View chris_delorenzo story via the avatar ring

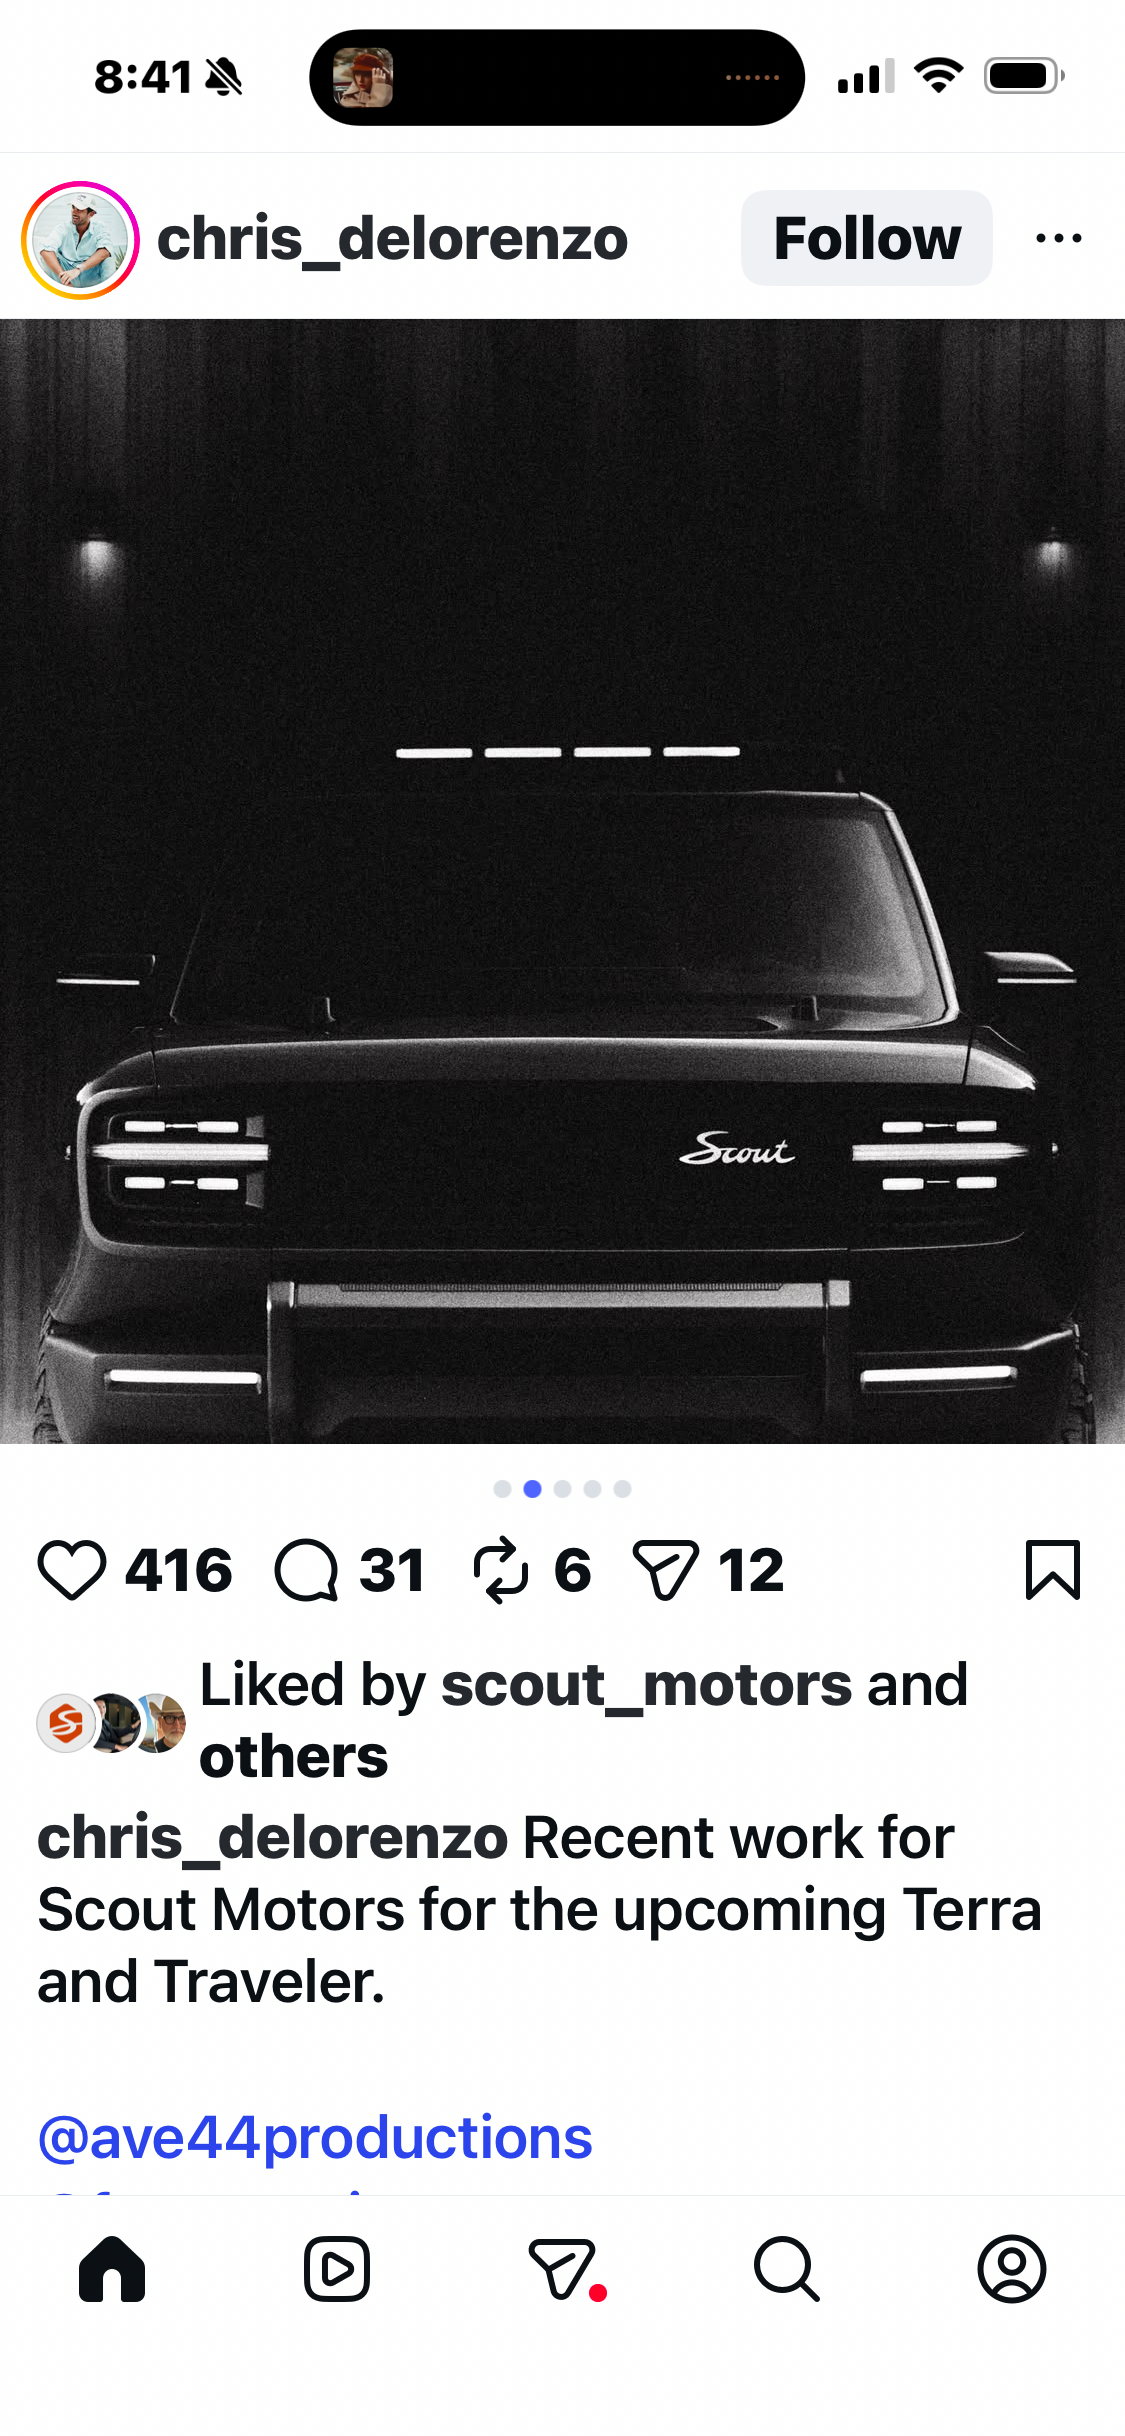(x=80, y=240)
